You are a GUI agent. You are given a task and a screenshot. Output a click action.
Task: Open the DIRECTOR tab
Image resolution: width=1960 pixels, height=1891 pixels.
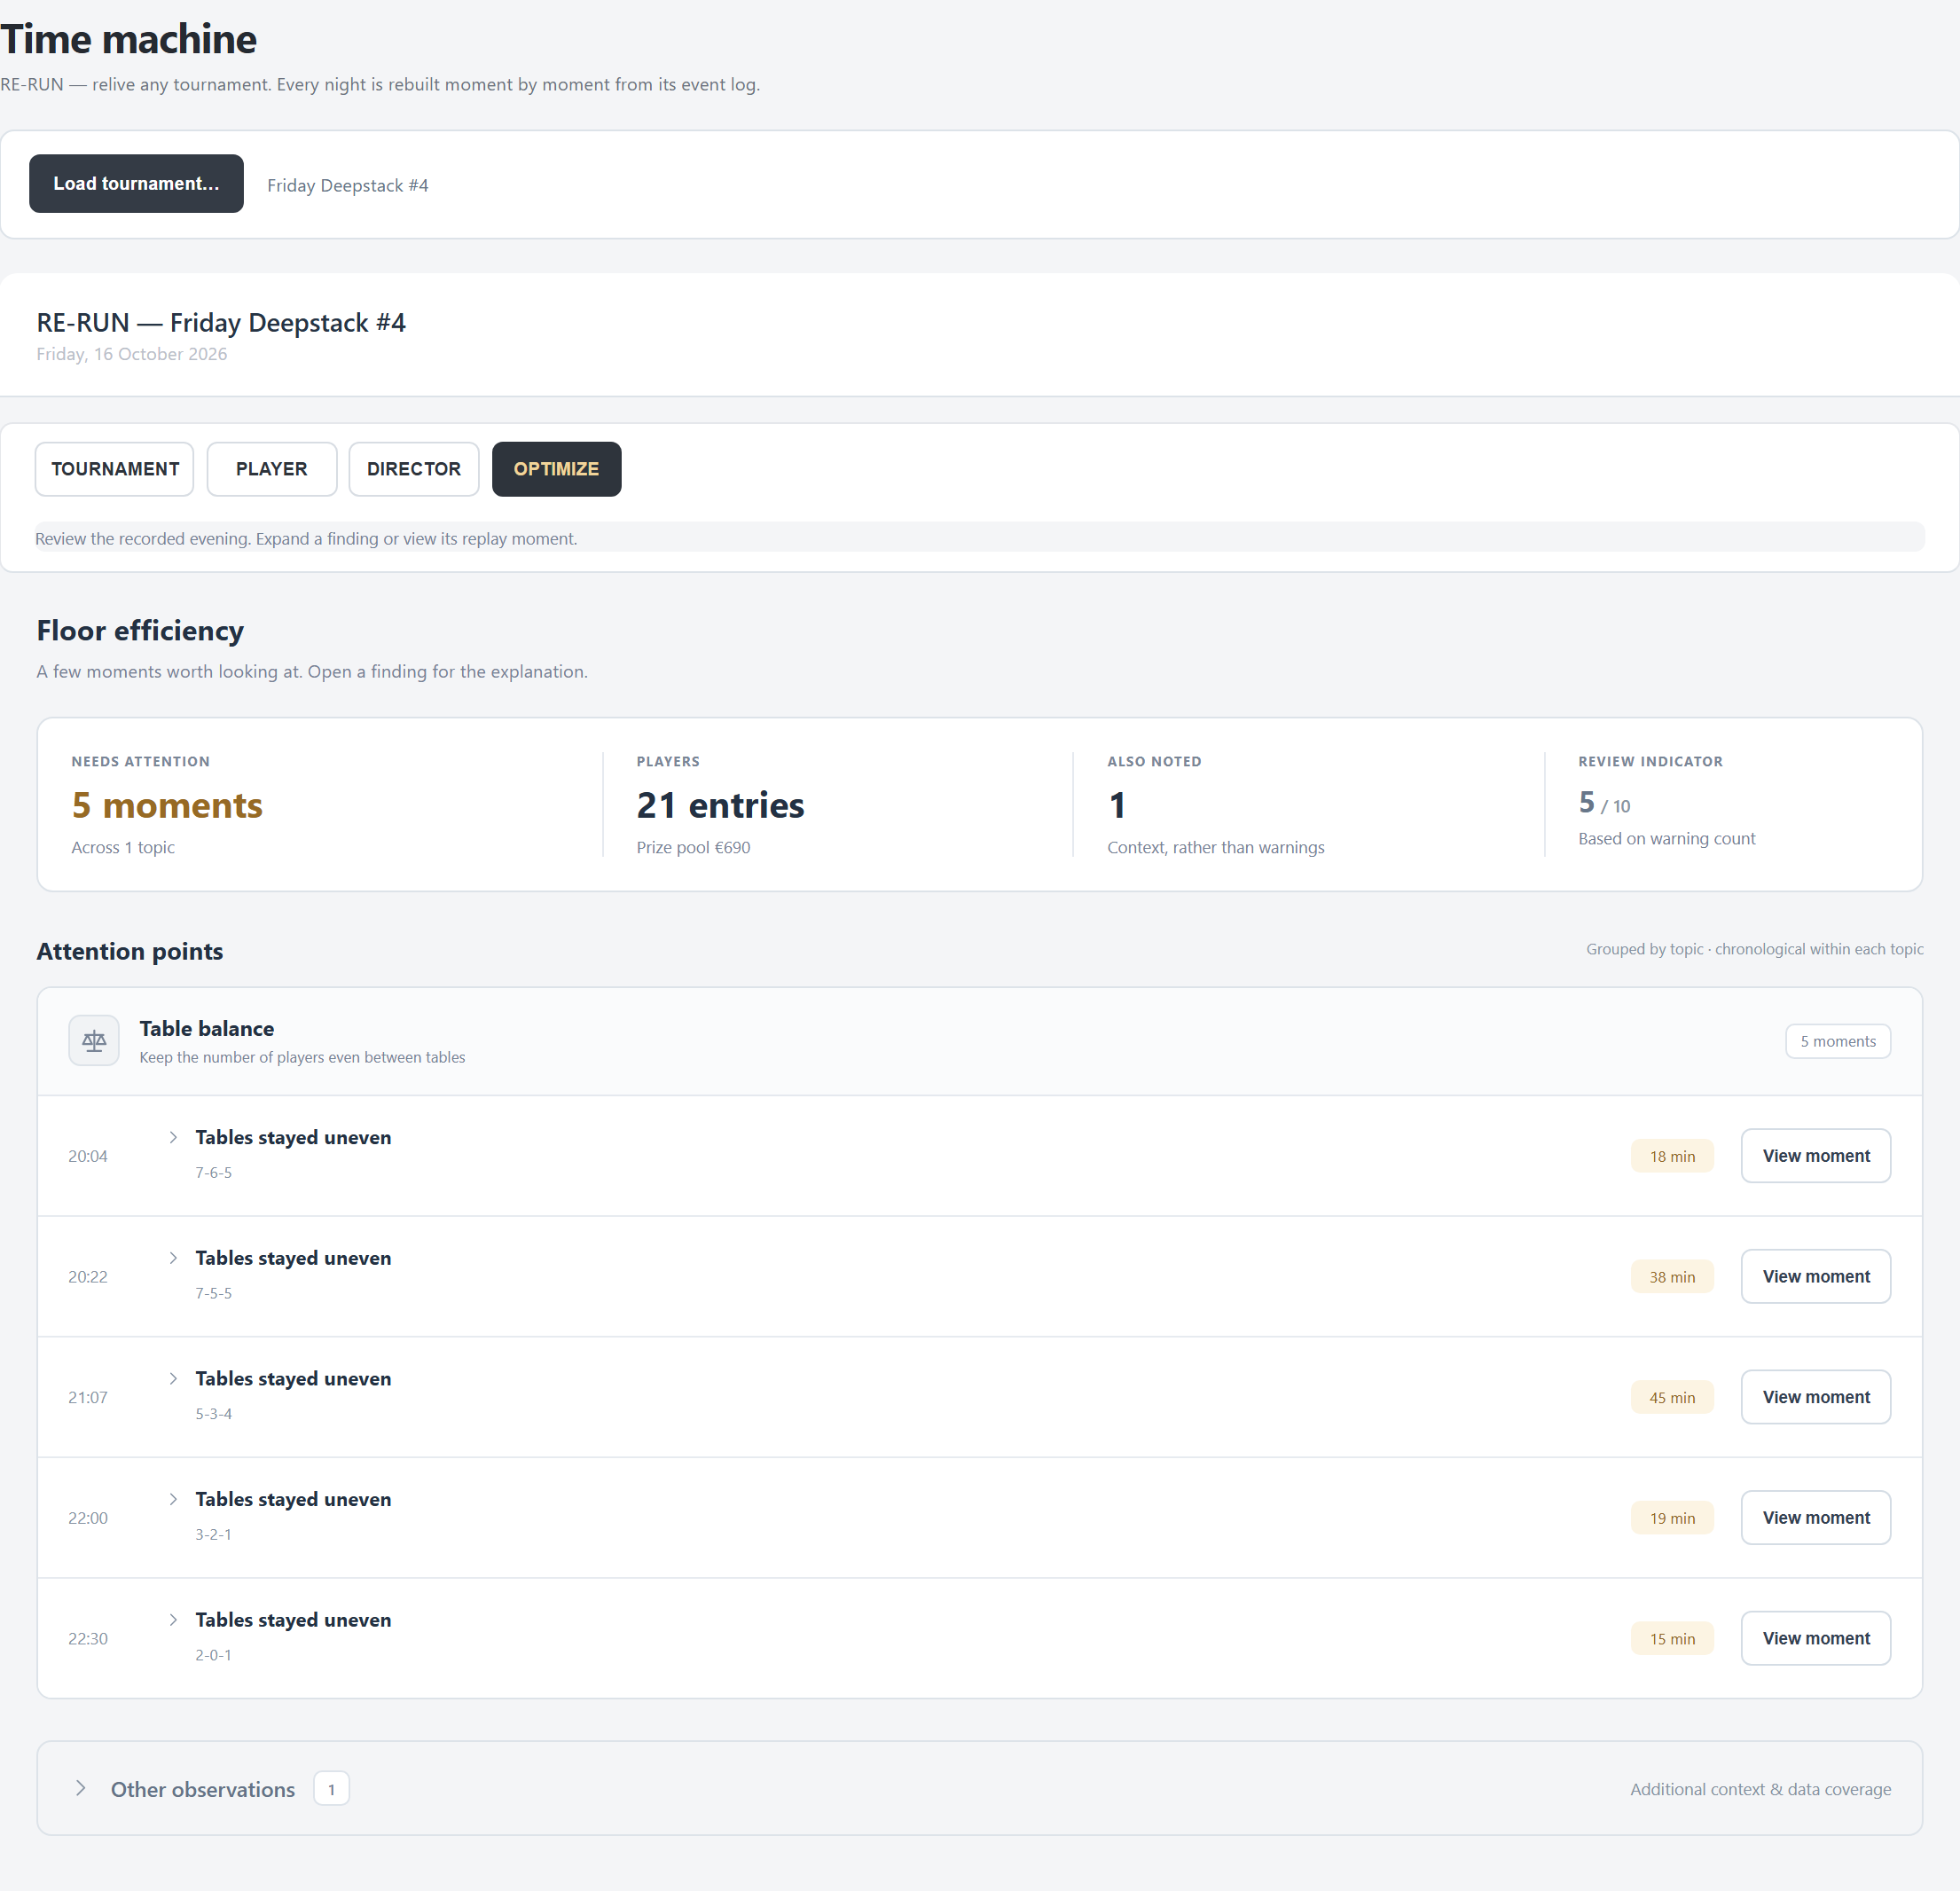[x=414, y=469]
